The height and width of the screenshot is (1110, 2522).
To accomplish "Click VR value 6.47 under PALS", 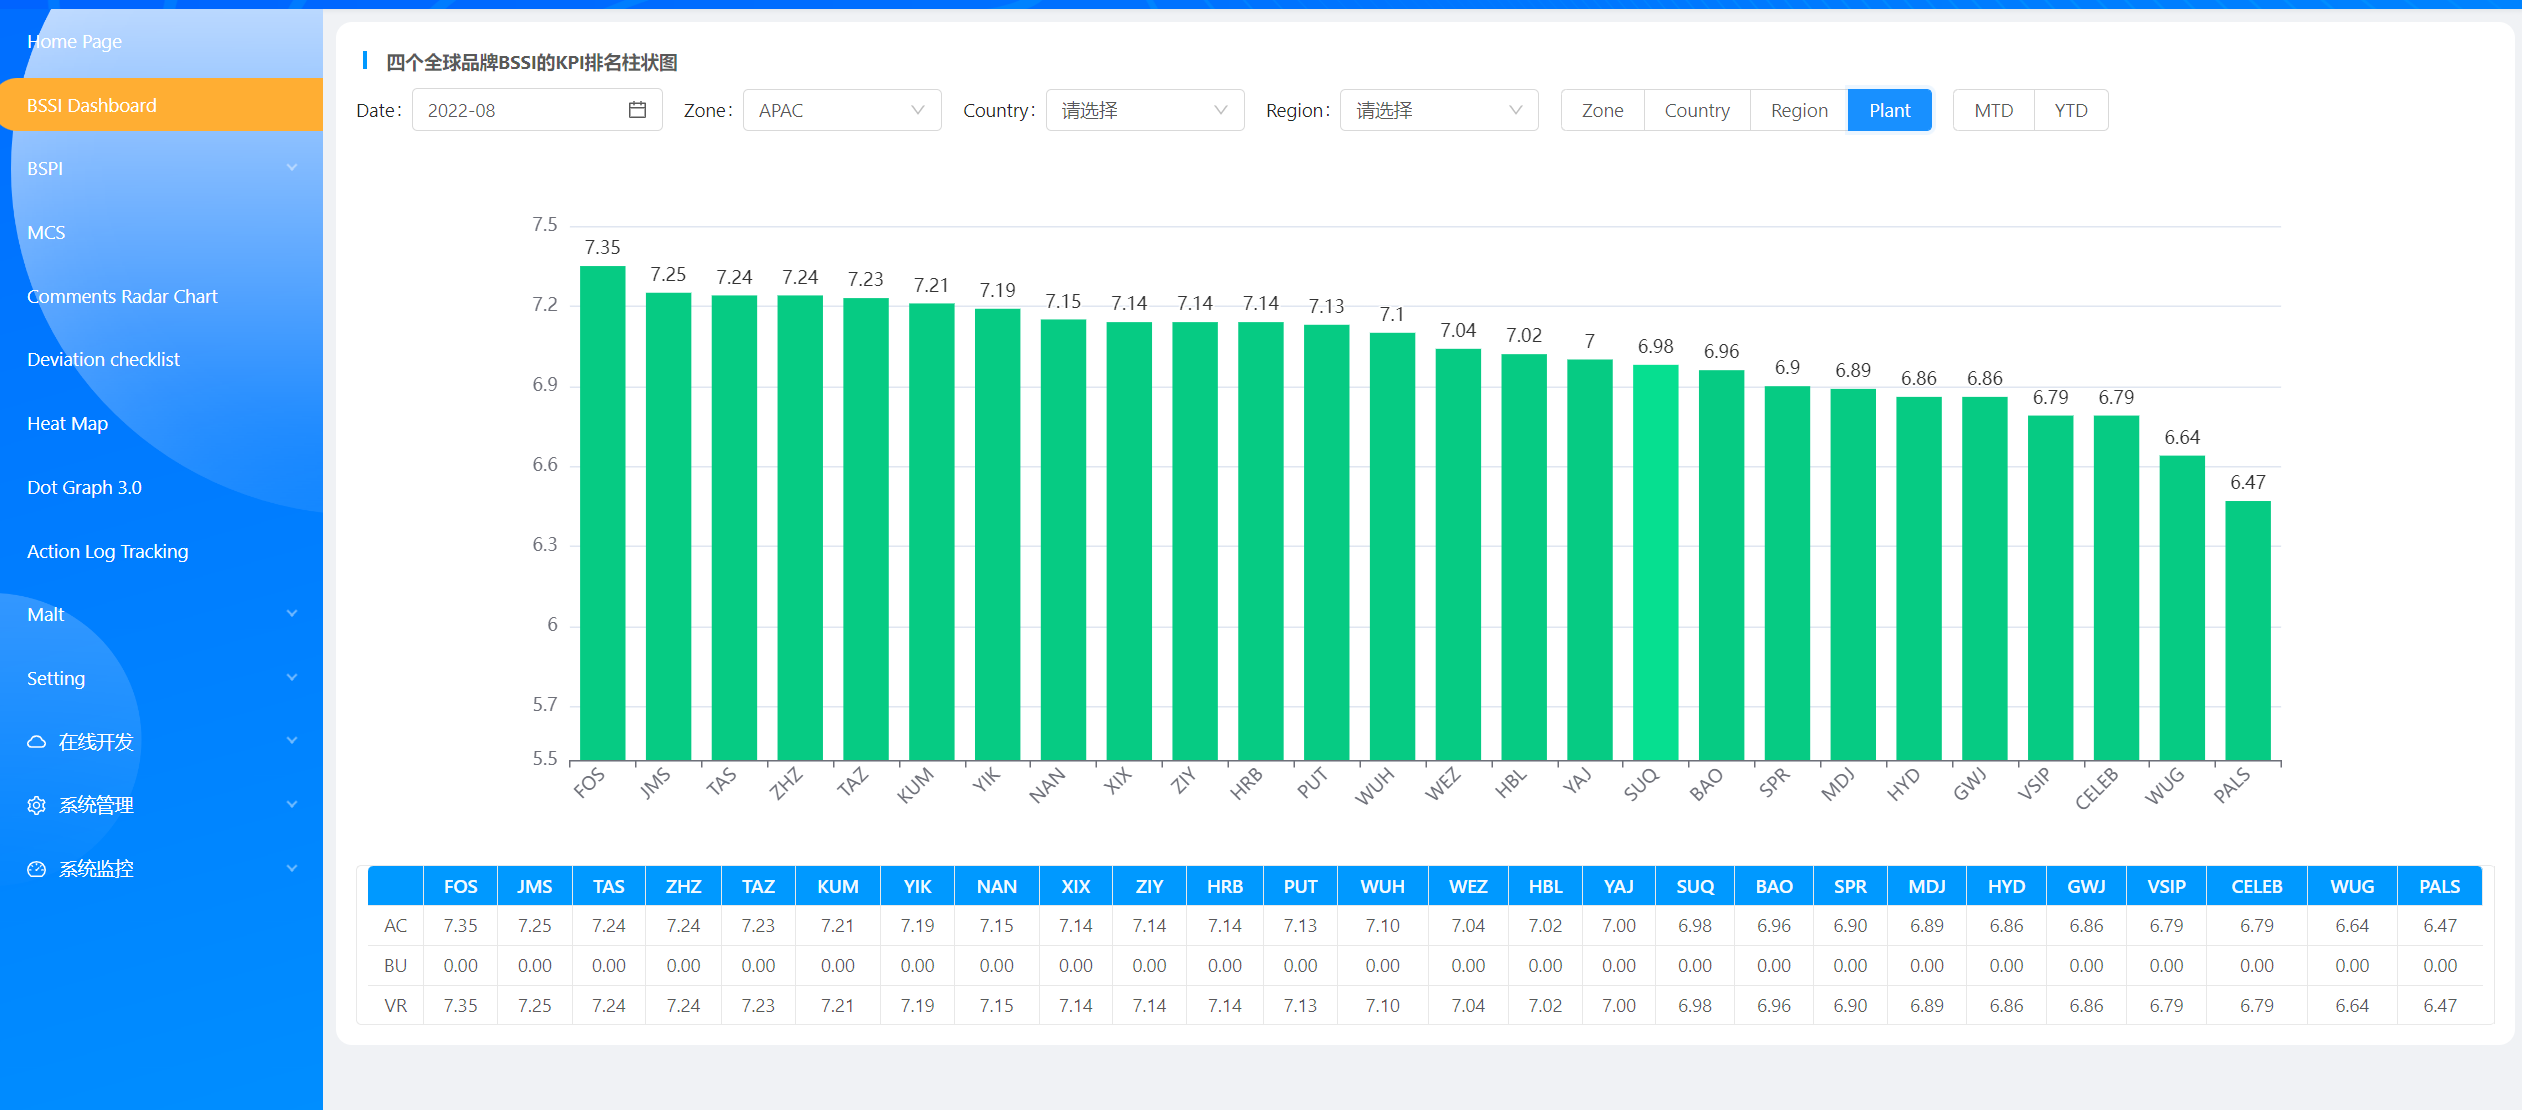I will [2439, 1006].
